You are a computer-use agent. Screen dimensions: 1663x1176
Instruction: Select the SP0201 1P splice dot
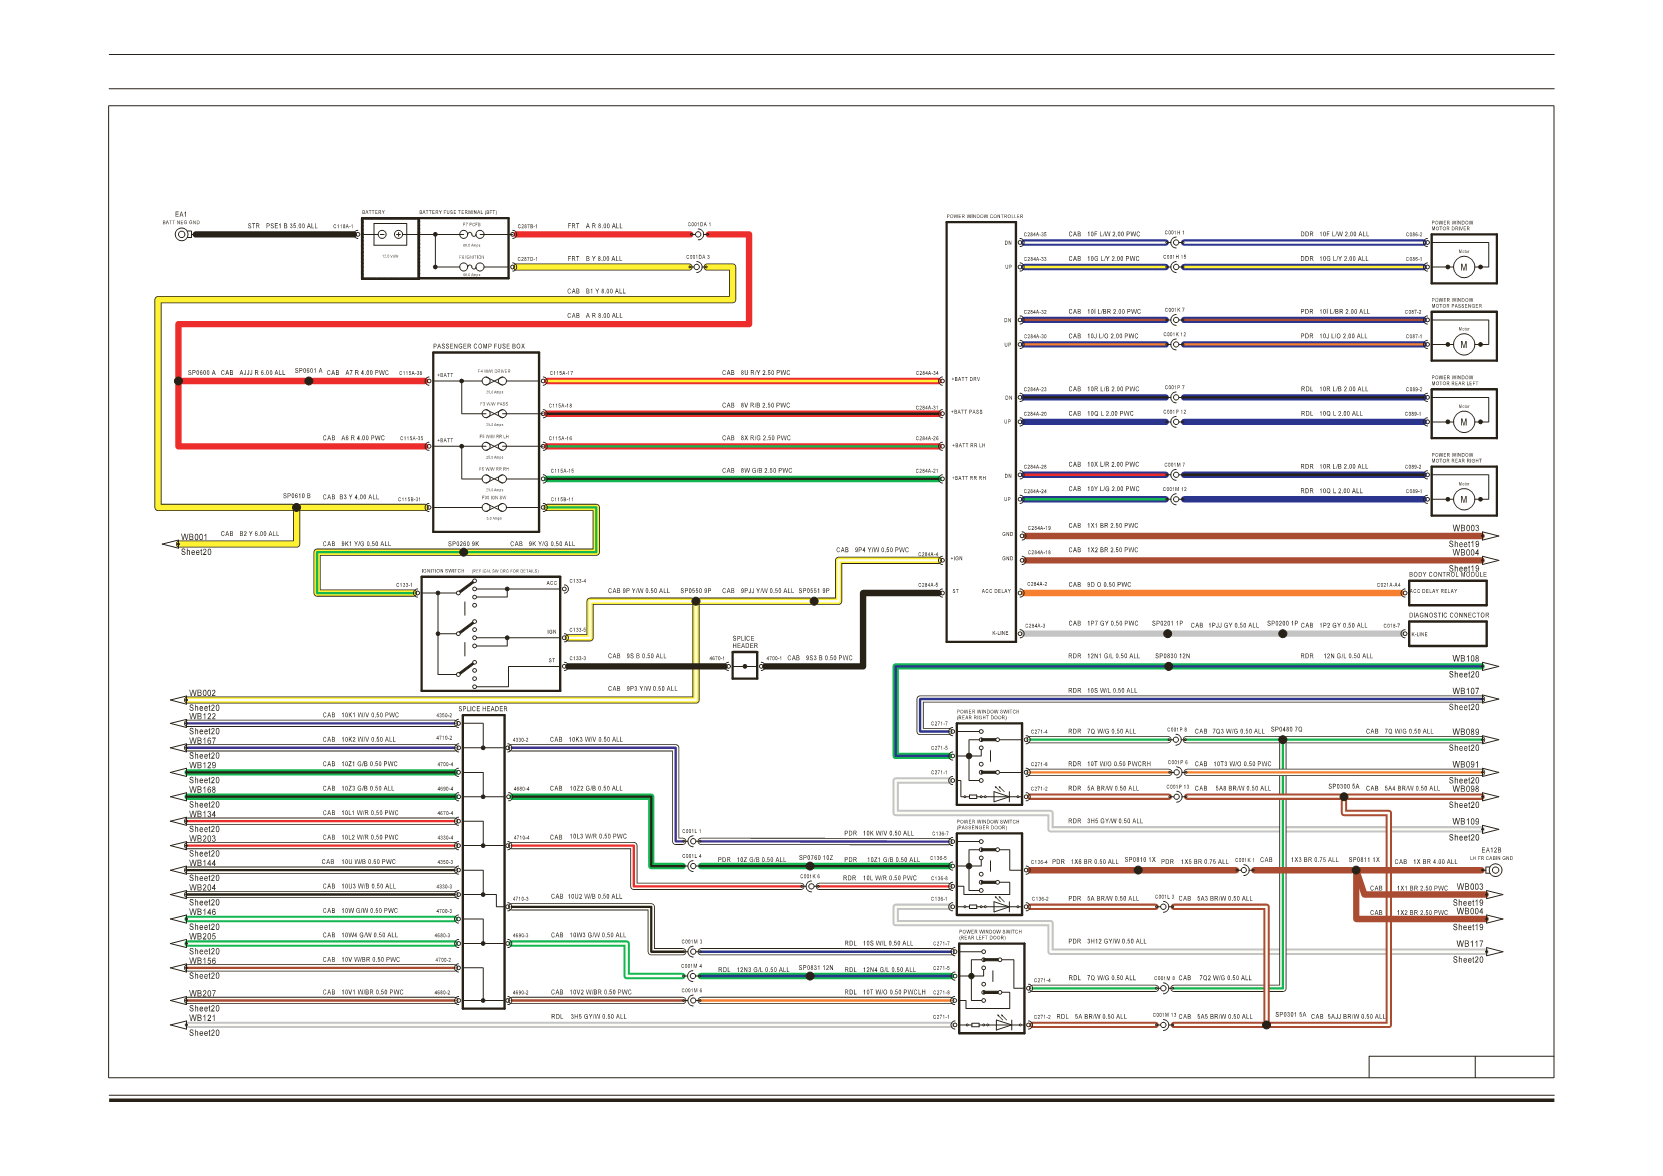tap(1166, 633)
